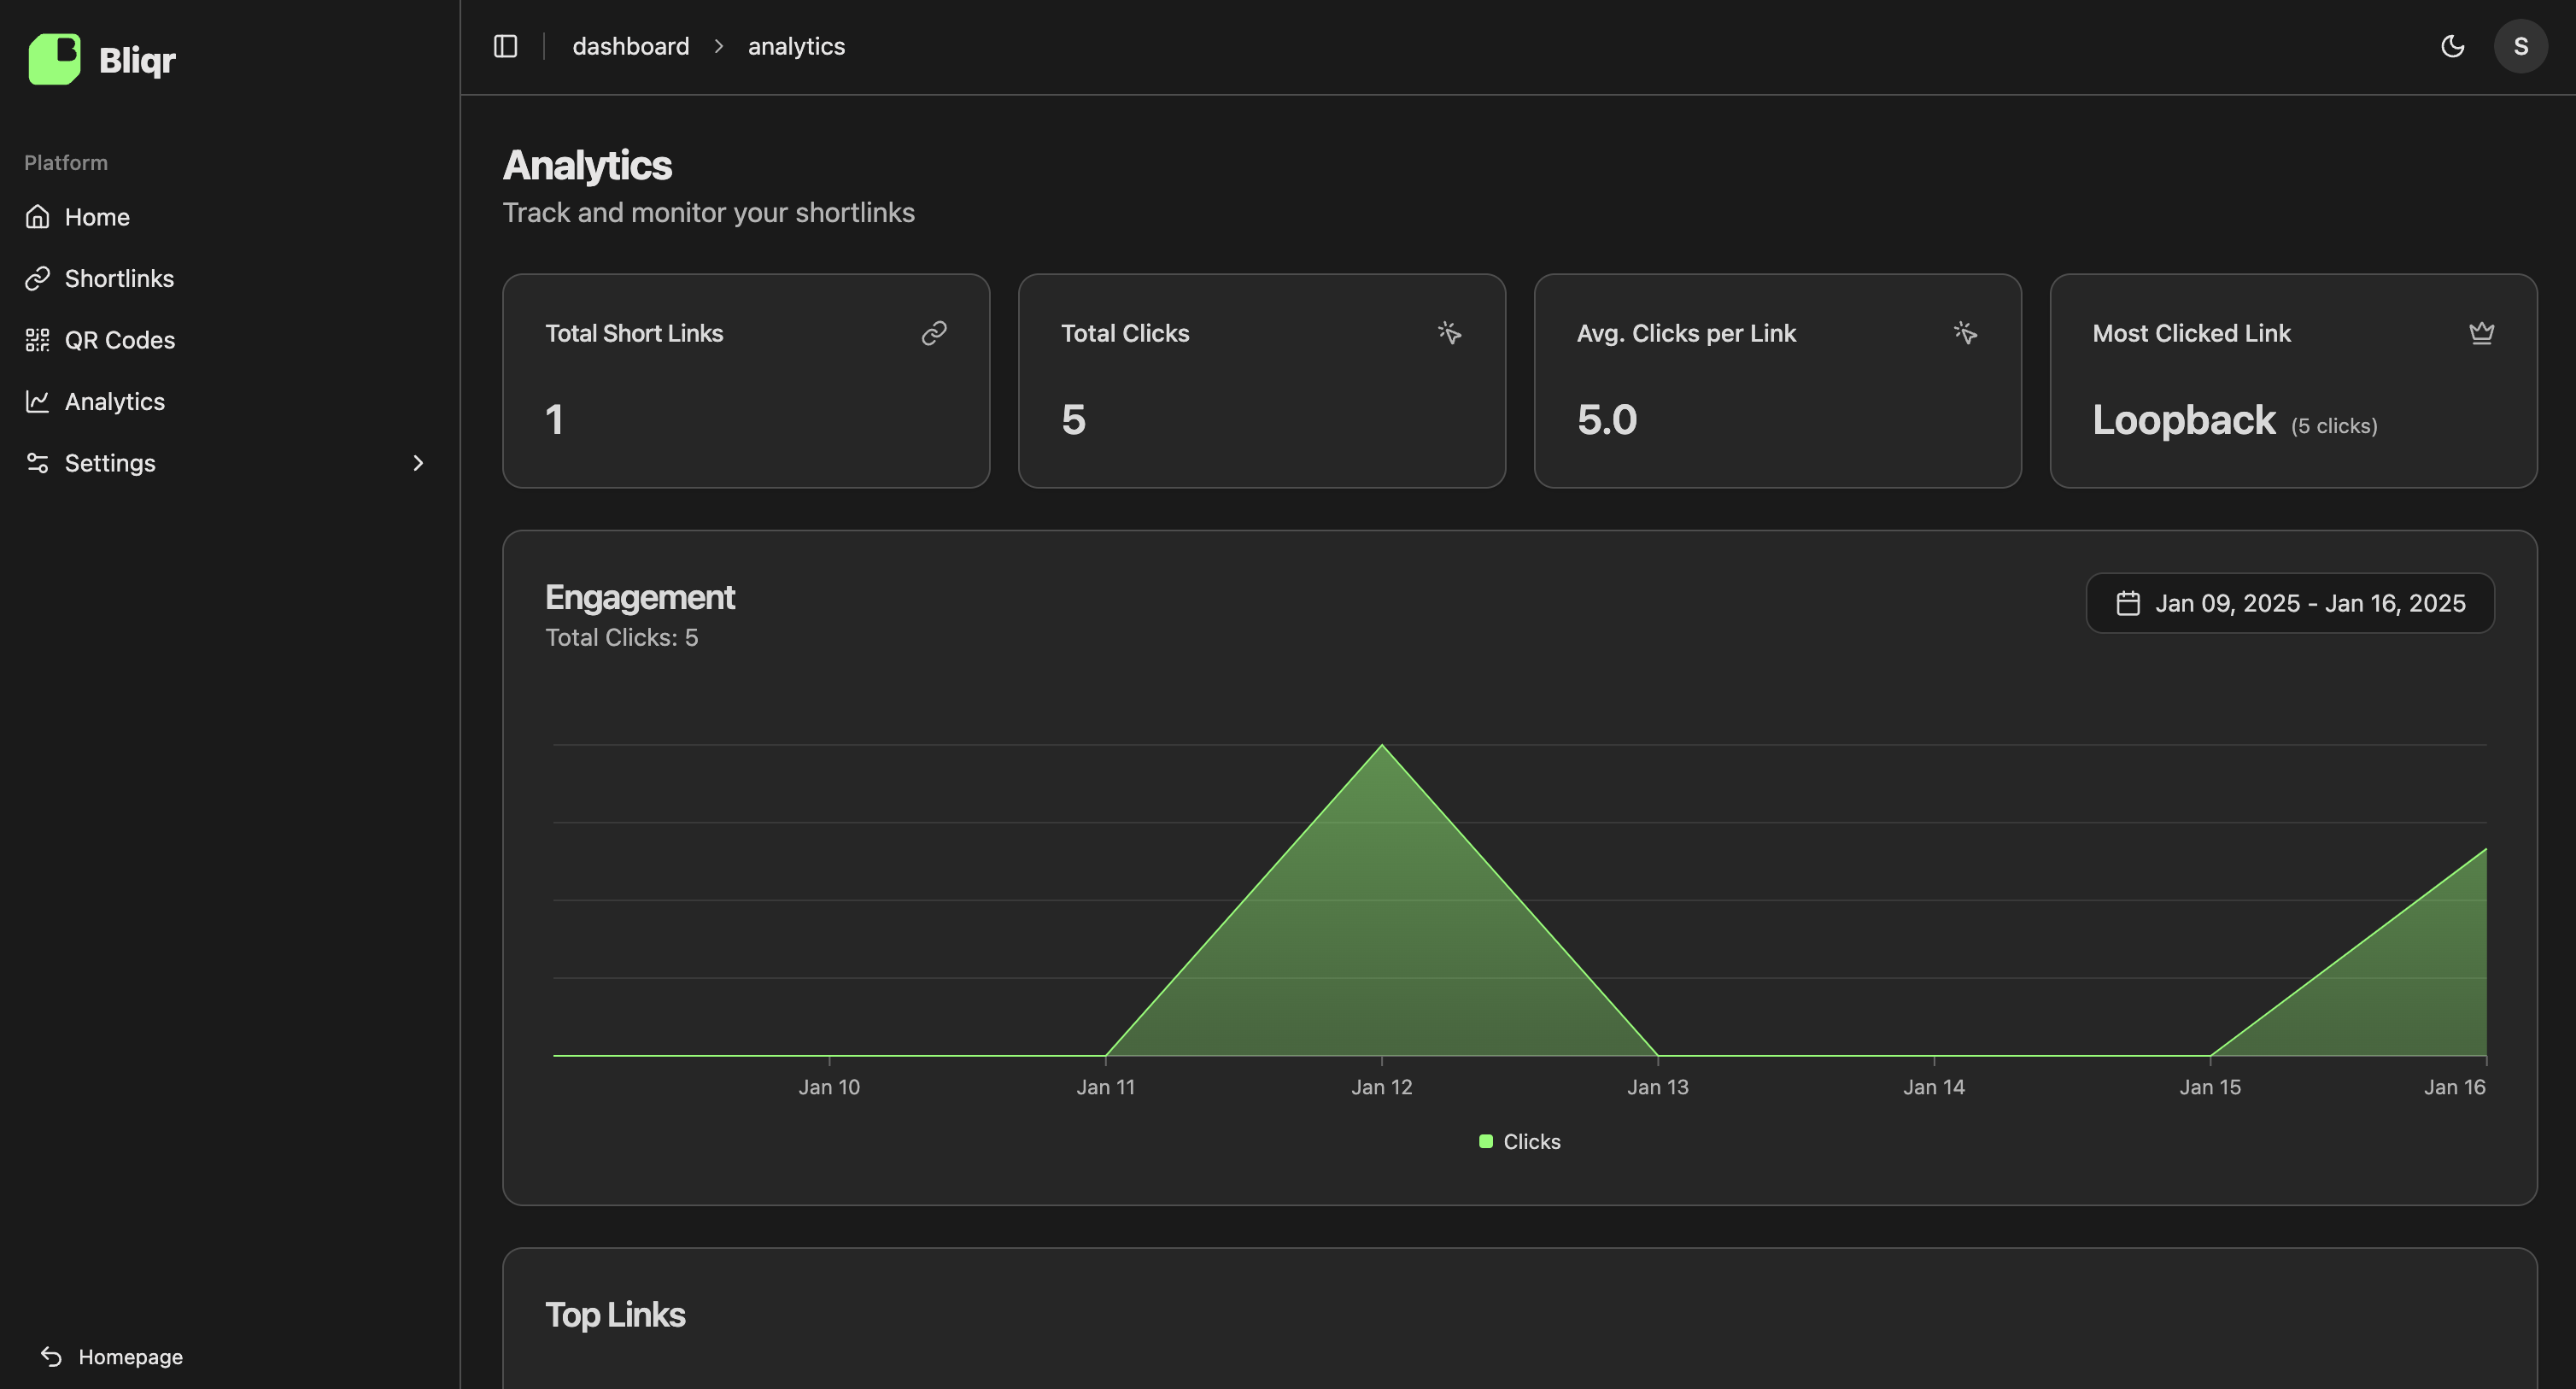This screenshot has width=2576, height=1389.
Task: Toggle dark mode moon icon
Action: [x=2452, y=46]
